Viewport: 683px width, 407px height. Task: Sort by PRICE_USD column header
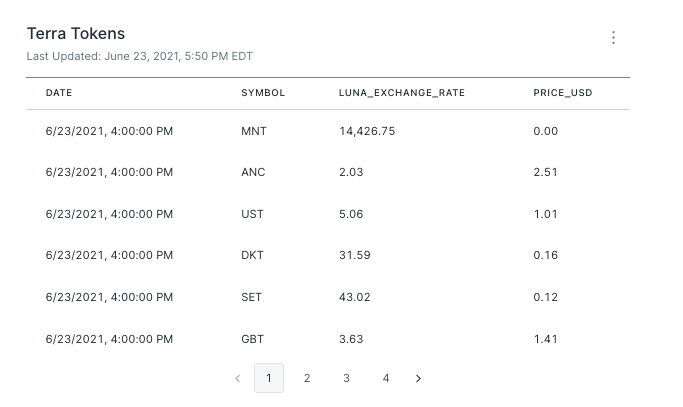point(563,93)
